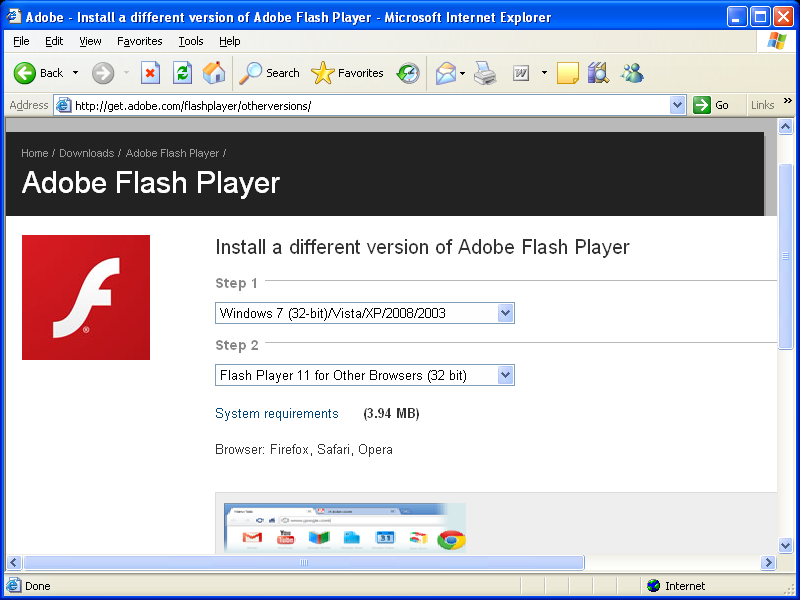Screen dimensions: 800x600
Task: Click the green Go arrow button
Action: click(702, 105)
